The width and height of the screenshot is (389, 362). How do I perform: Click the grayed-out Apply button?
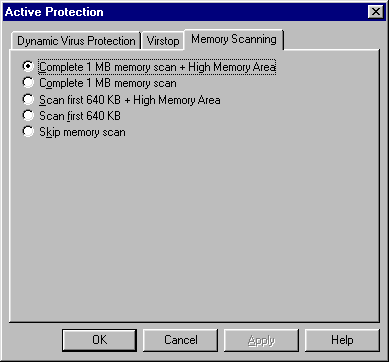click(261, 340)
